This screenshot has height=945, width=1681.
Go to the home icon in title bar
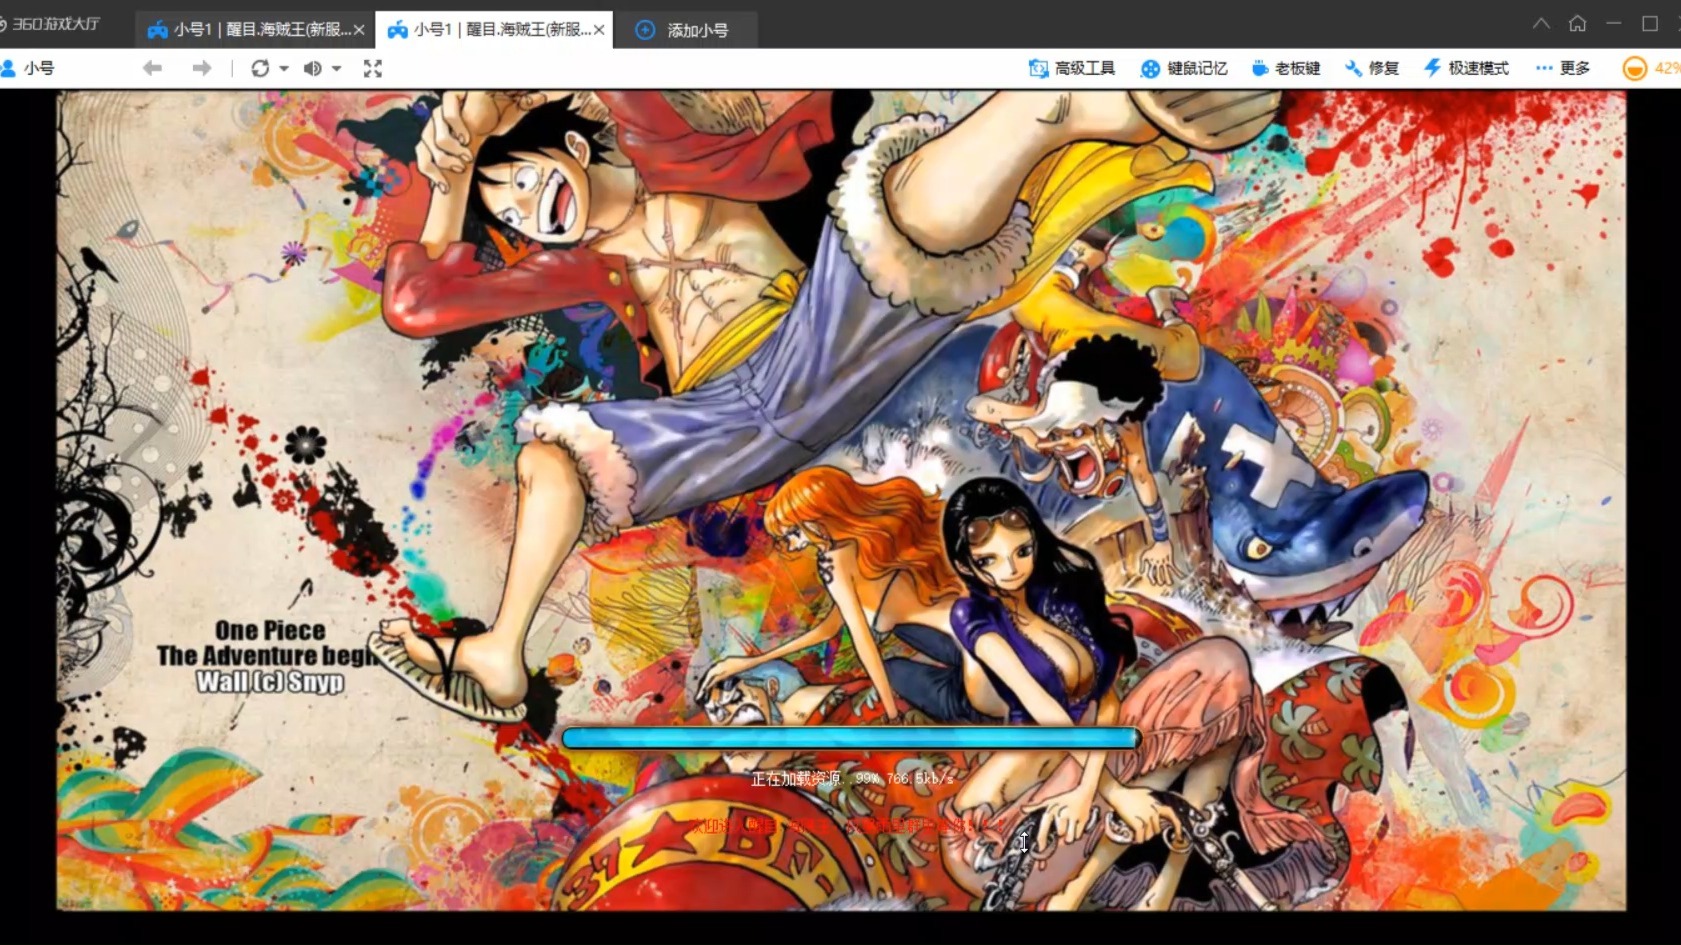point(1577,23)
